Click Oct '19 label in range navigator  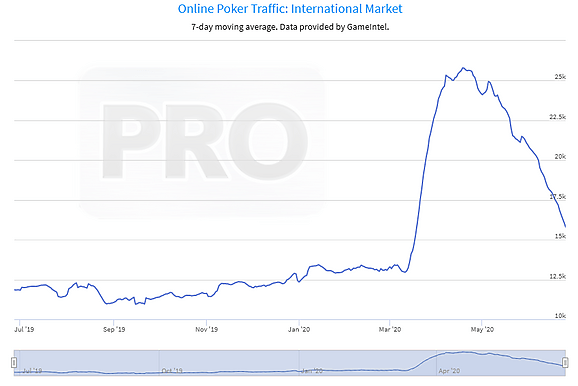click(x=172, y=371)
